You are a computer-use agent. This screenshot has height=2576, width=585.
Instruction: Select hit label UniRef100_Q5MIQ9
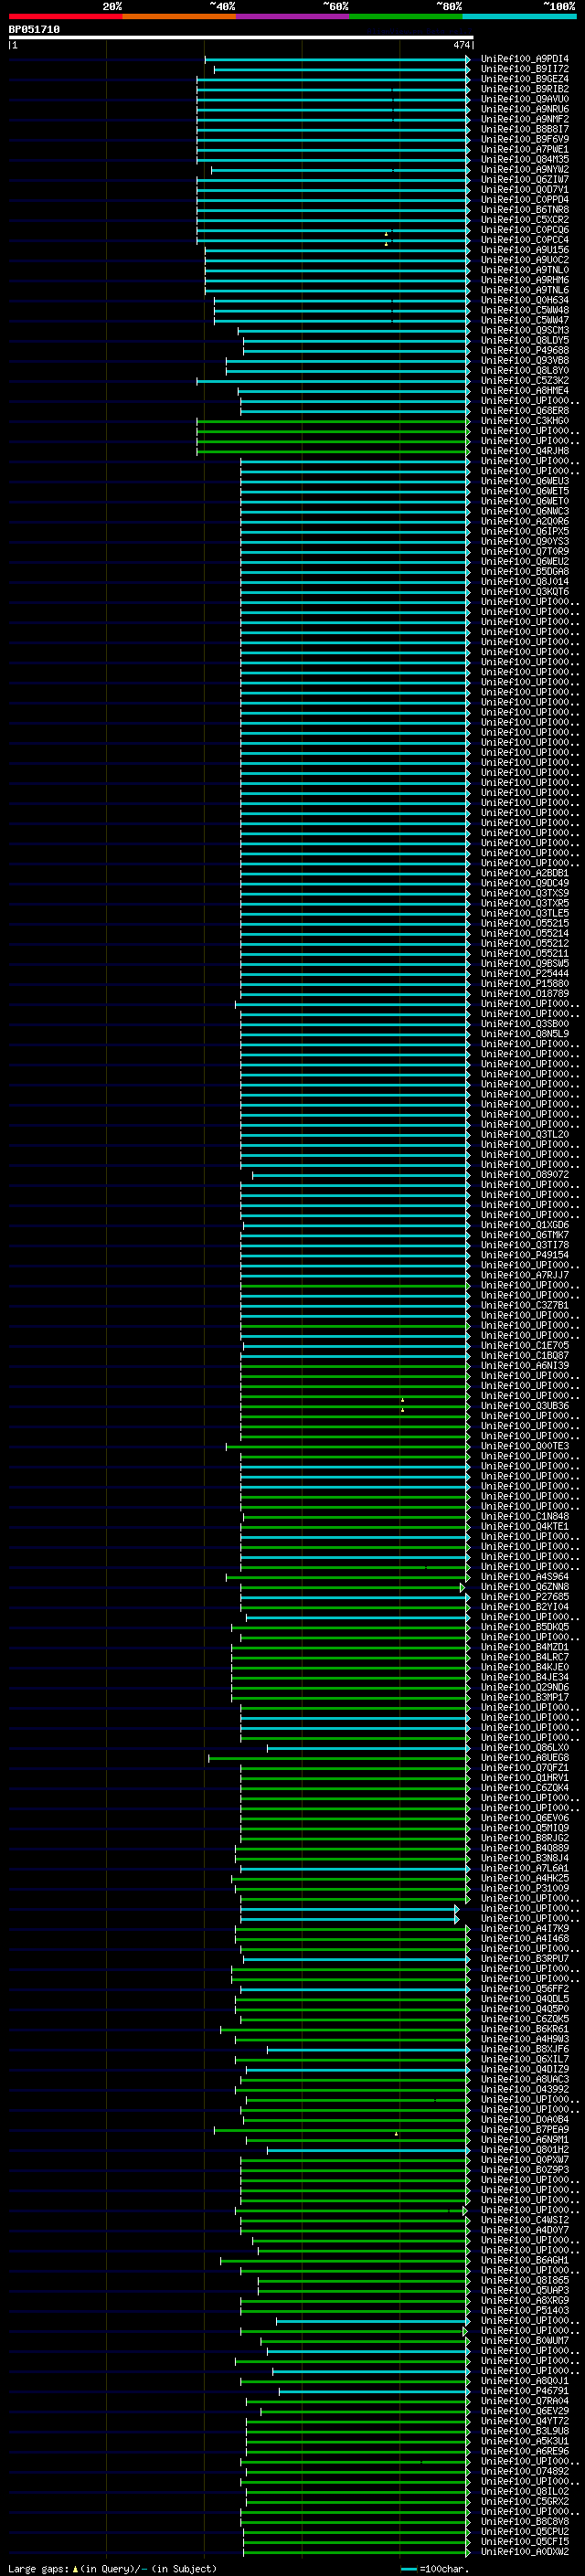pyautogui.click(x=524, y=1828)
